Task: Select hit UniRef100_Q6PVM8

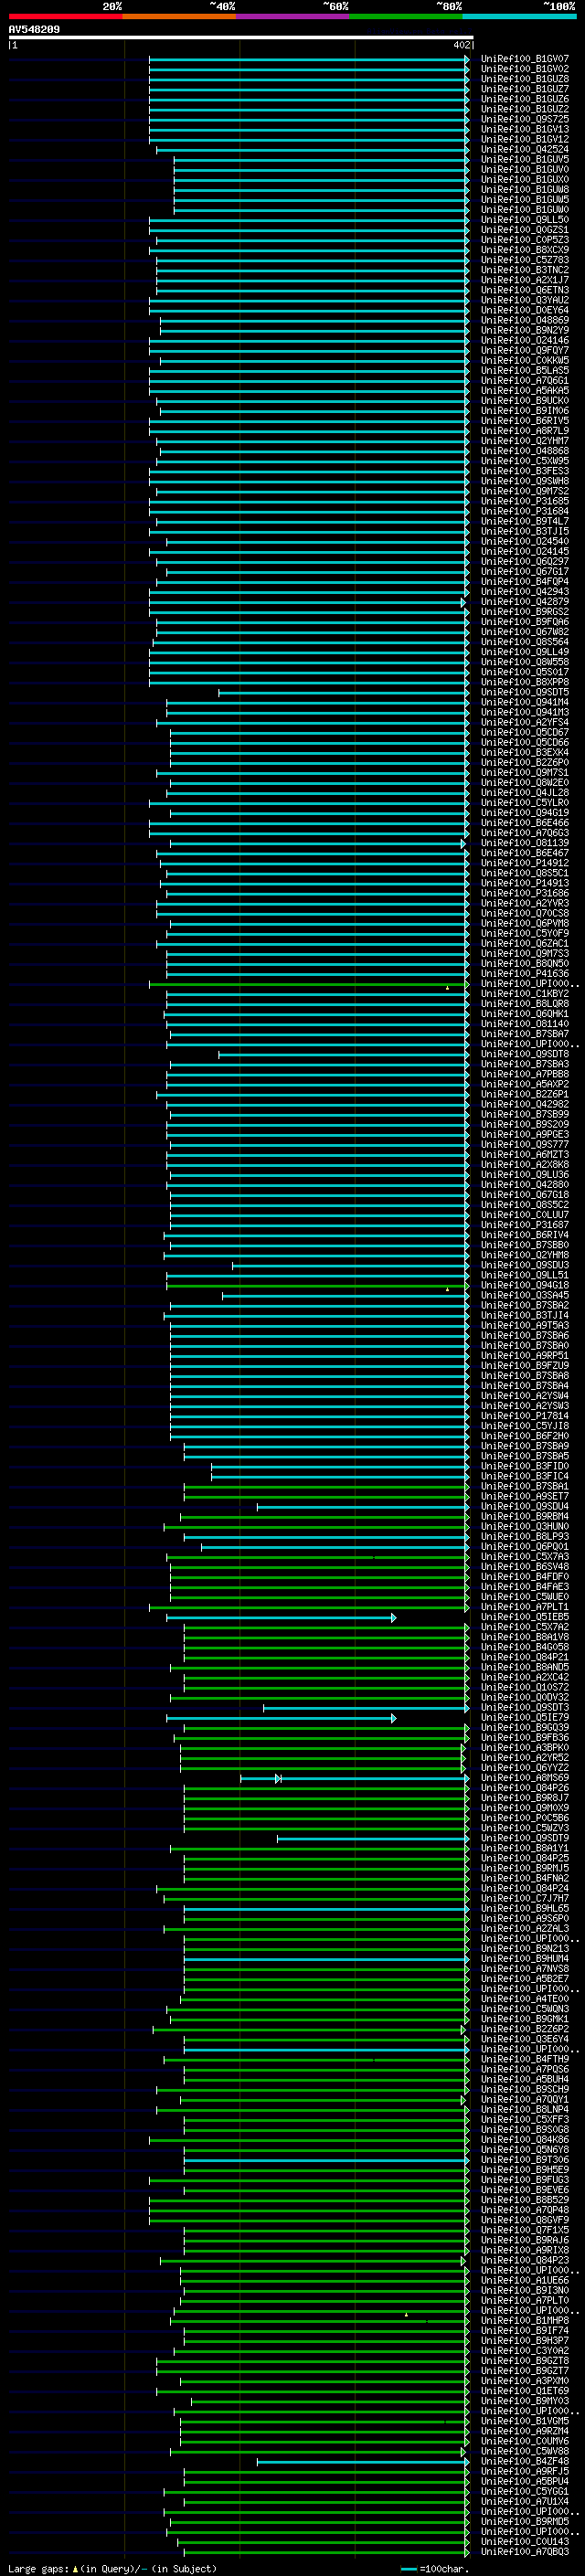Action: (x=525, y=923)
